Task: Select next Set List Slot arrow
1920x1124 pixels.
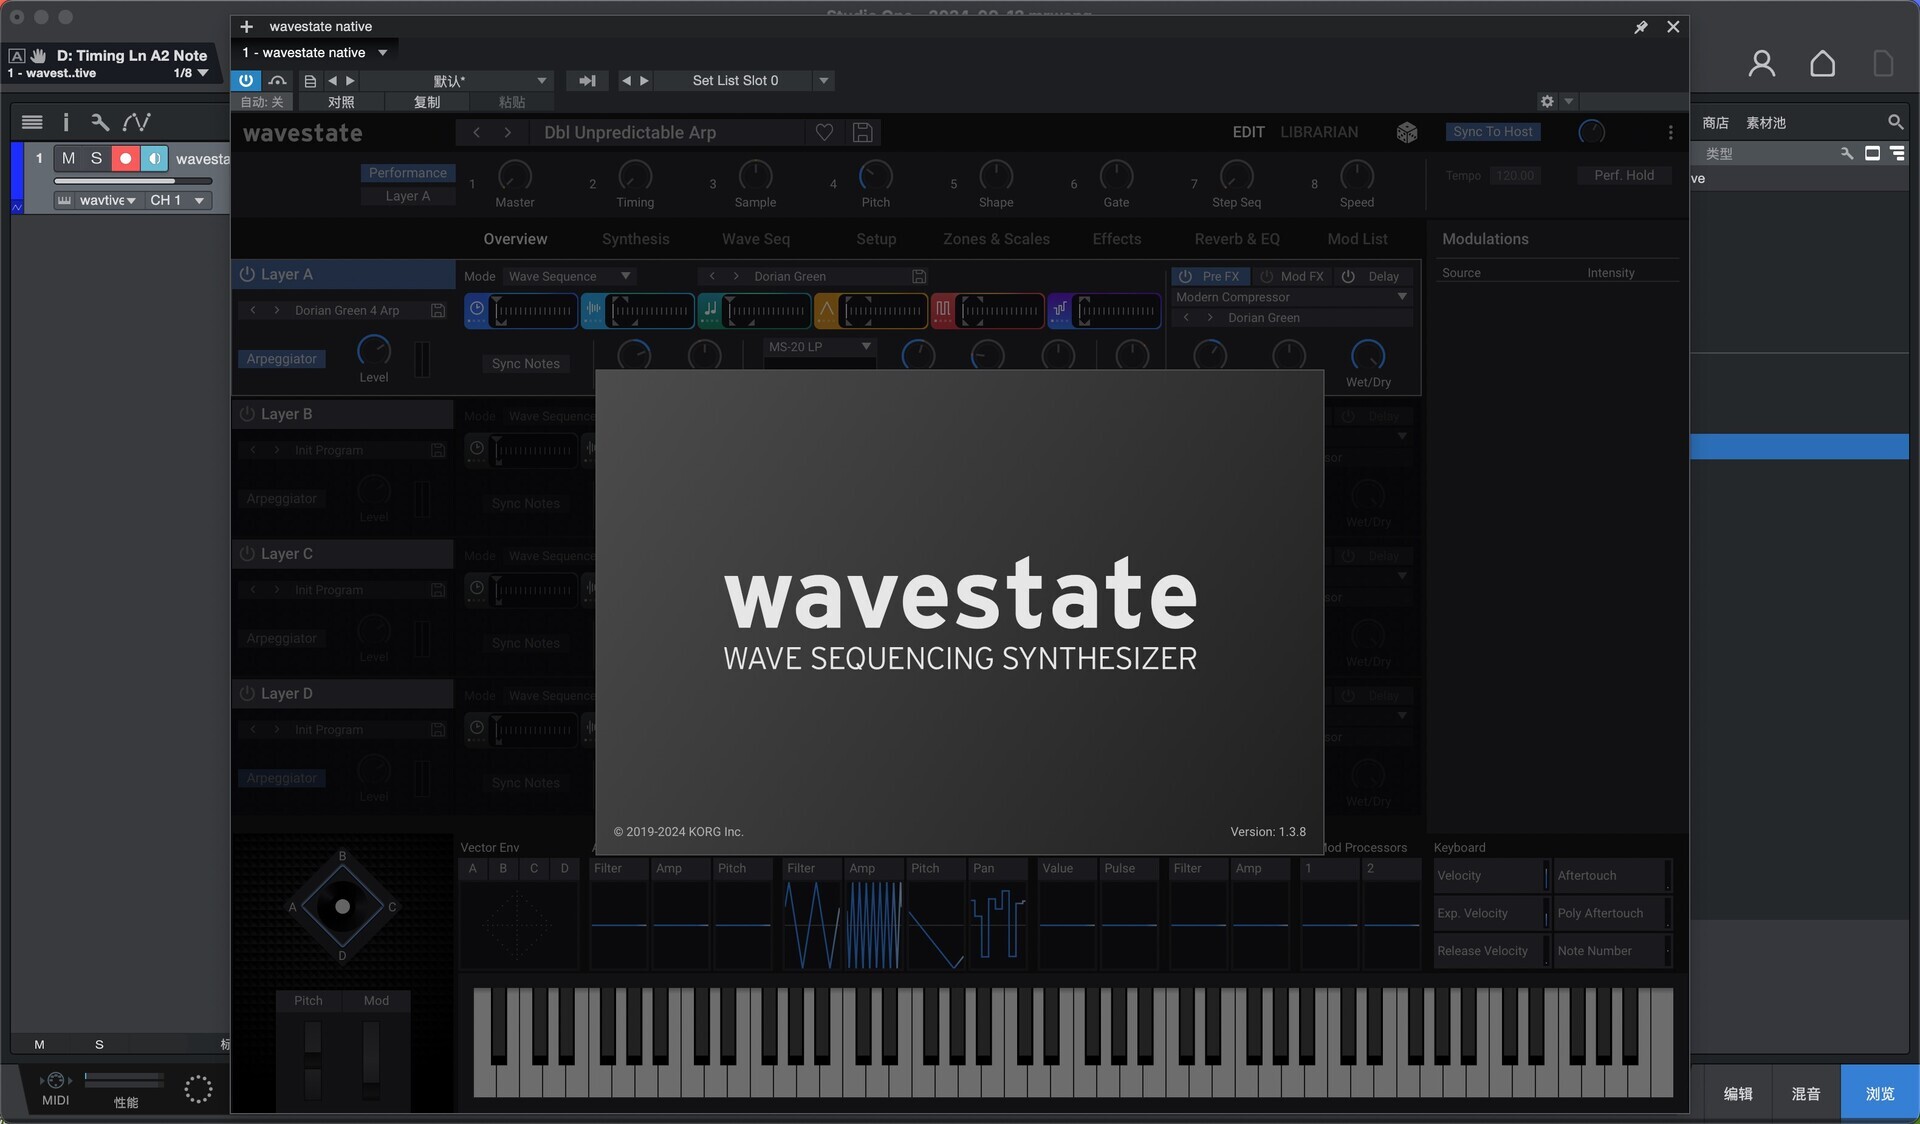Action: pyautogui.click(x=644, y=81)
